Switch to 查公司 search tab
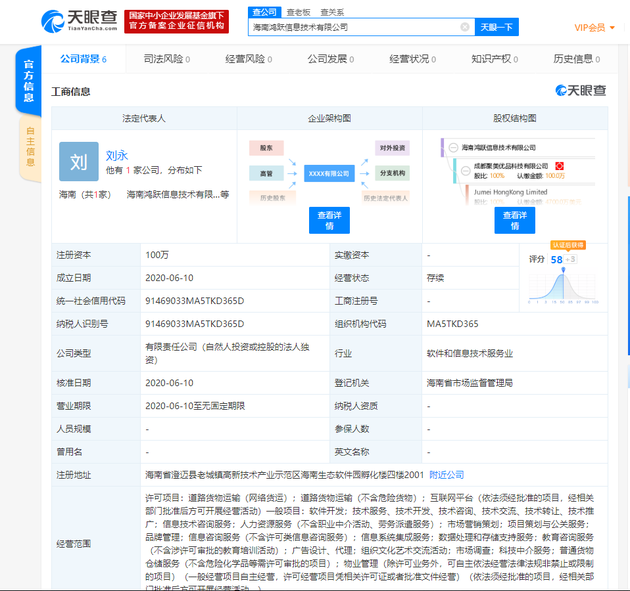This screenshot has width=630, height=591. tap(264, 12)
